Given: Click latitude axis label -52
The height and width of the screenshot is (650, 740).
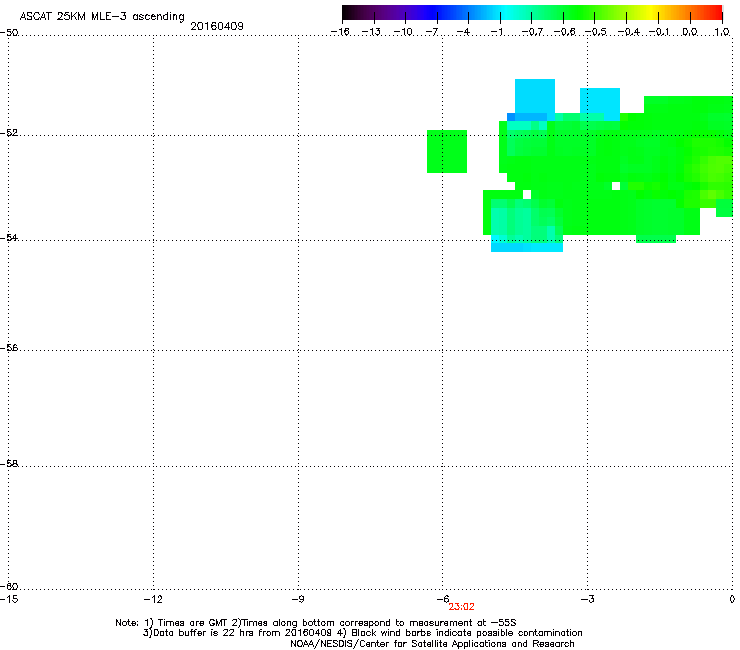Looking at the screenshot, I should (9, 133).
